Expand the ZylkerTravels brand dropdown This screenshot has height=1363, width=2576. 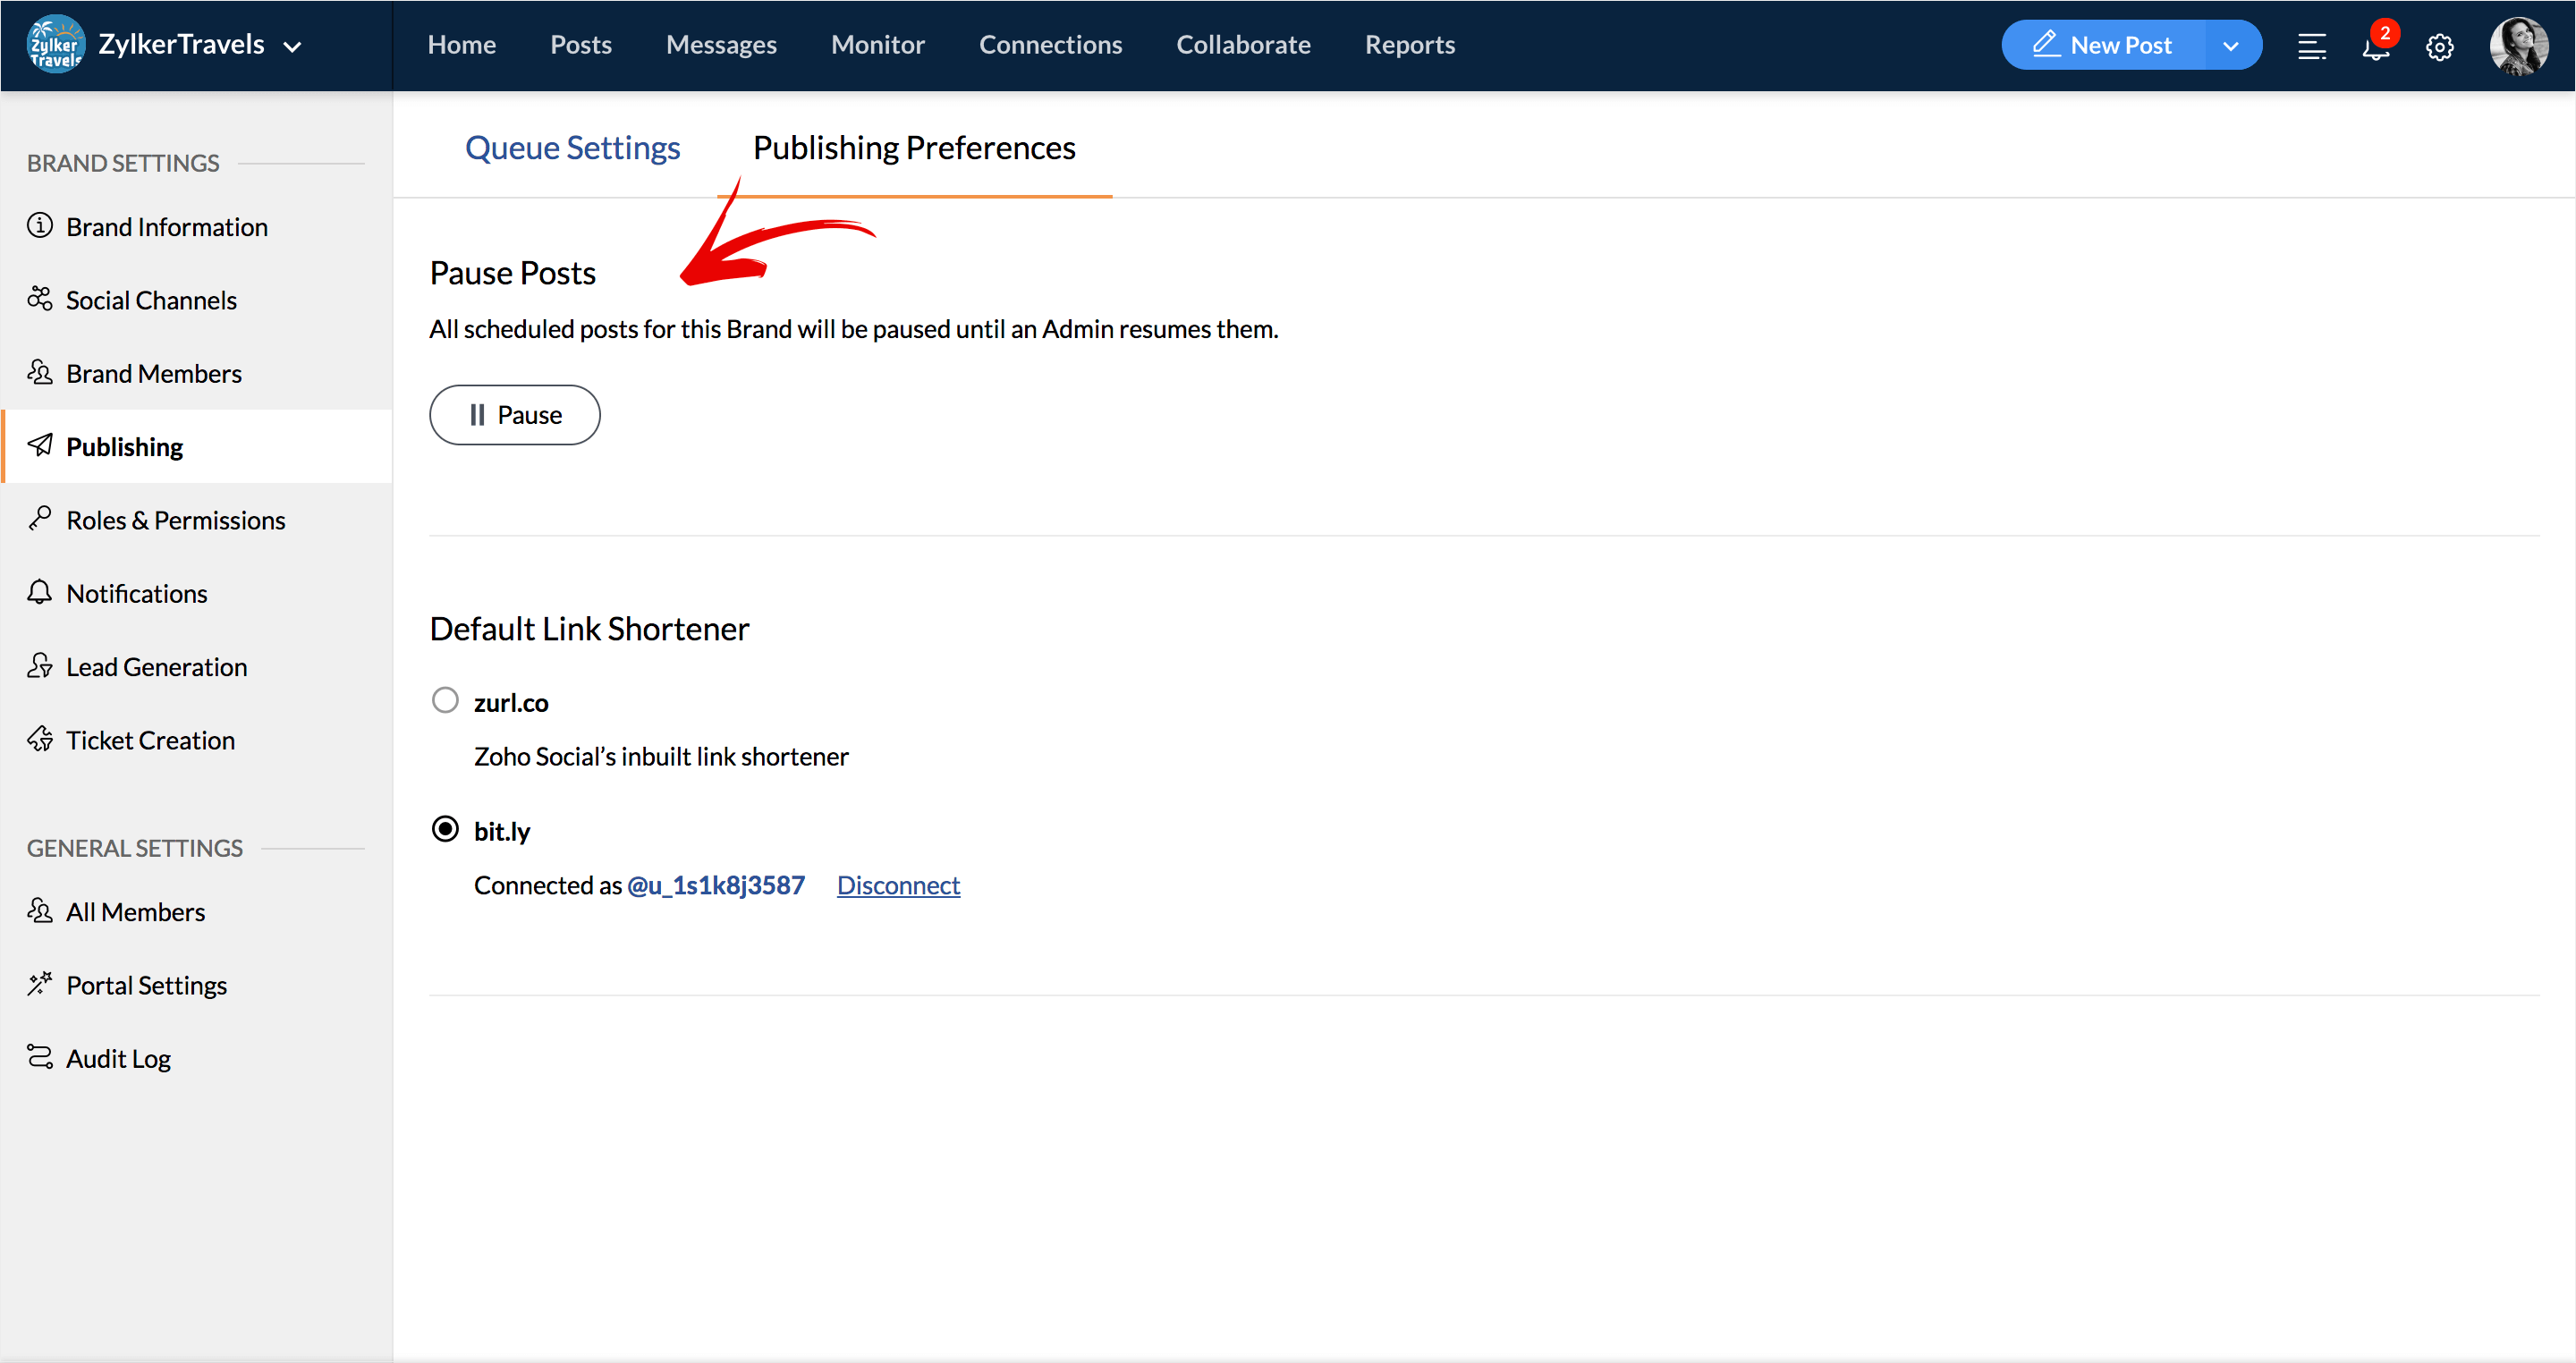(292, 46)
